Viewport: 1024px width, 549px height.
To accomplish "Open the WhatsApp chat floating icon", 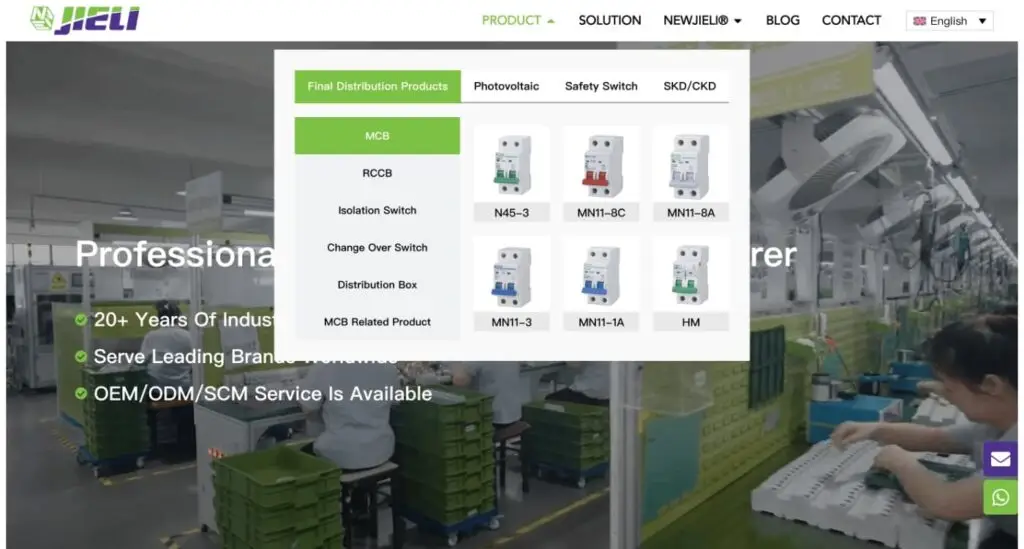I will click(1000, 497).
